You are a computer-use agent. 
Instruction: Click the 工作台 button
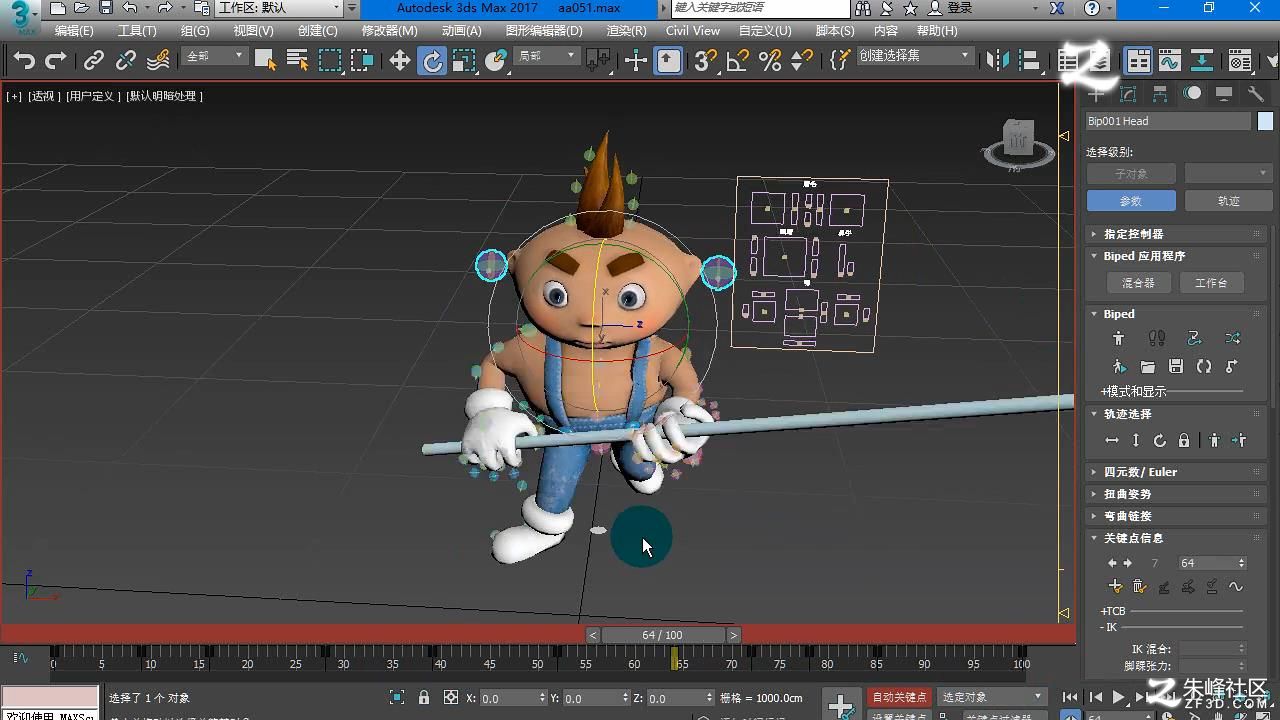[x=1211, y=283]
